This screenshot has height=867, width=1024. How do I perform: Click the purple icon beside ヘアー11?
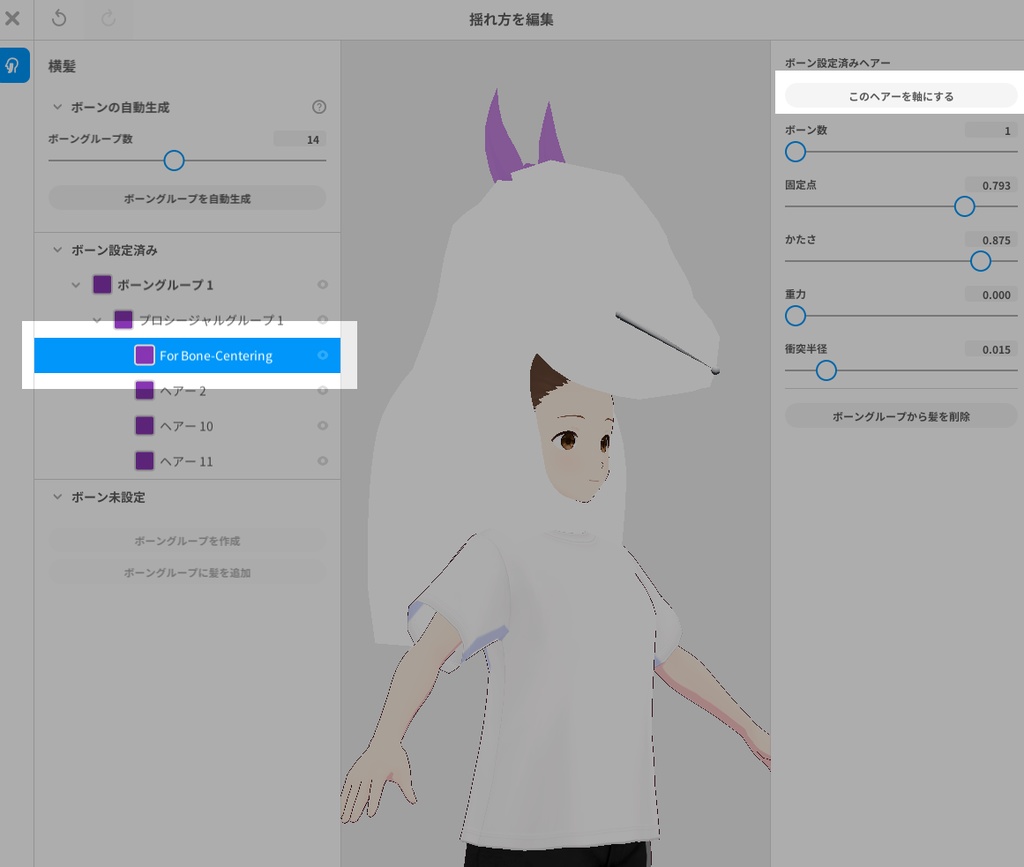[x=143, y=461]
